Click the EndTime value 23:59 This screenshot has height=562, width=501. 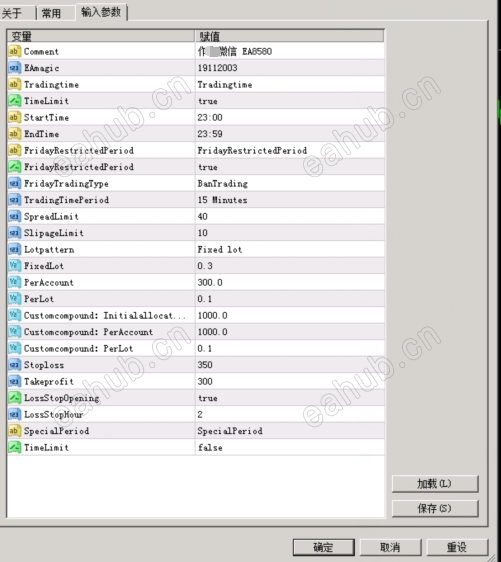coord(210,134)
